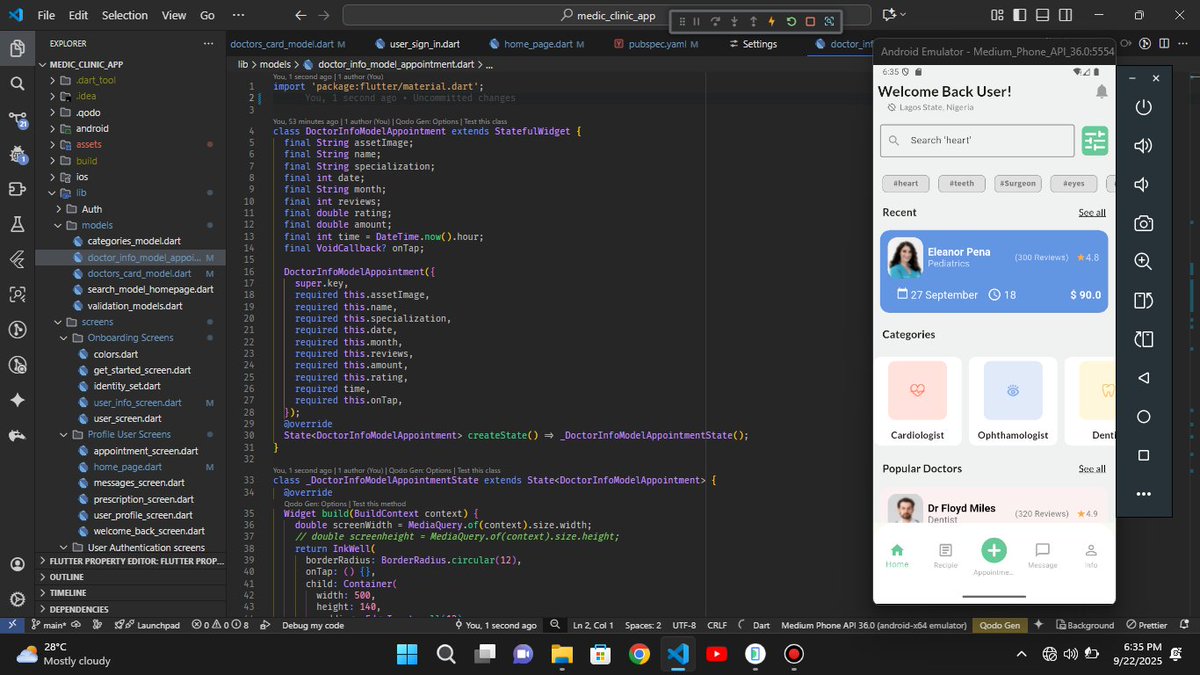
Task: Tap the Appointment plus button
Action: coord(993,550)
